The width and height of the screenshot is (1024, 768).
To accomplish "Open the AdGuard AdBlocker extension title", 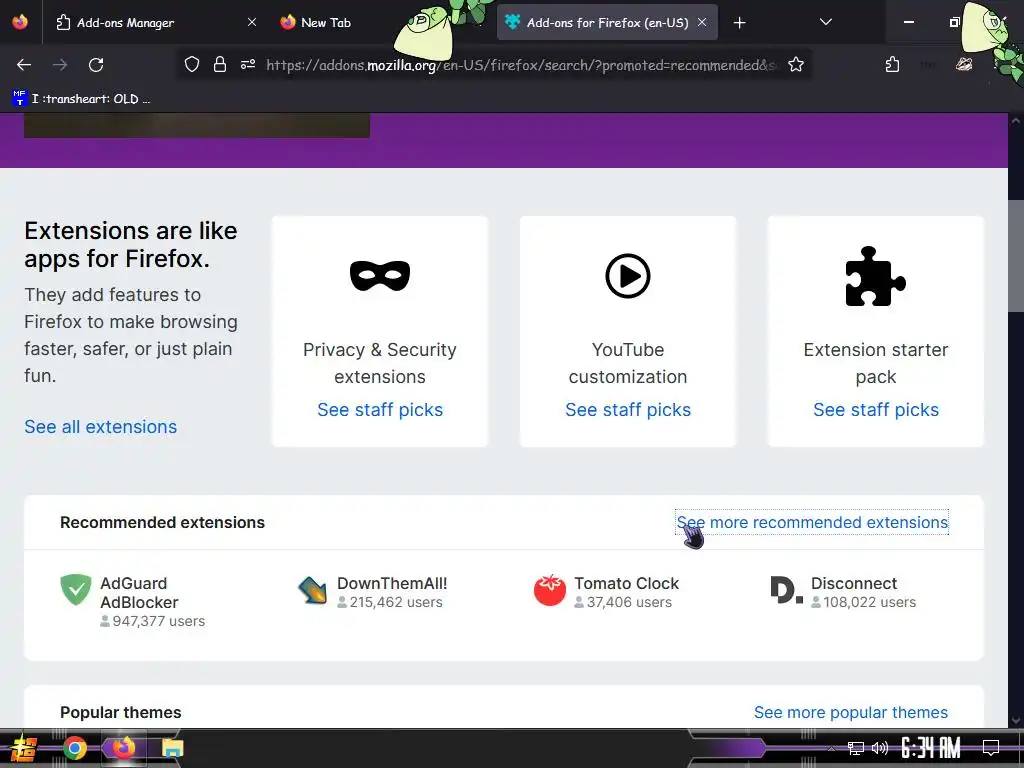I will (139, 592).
